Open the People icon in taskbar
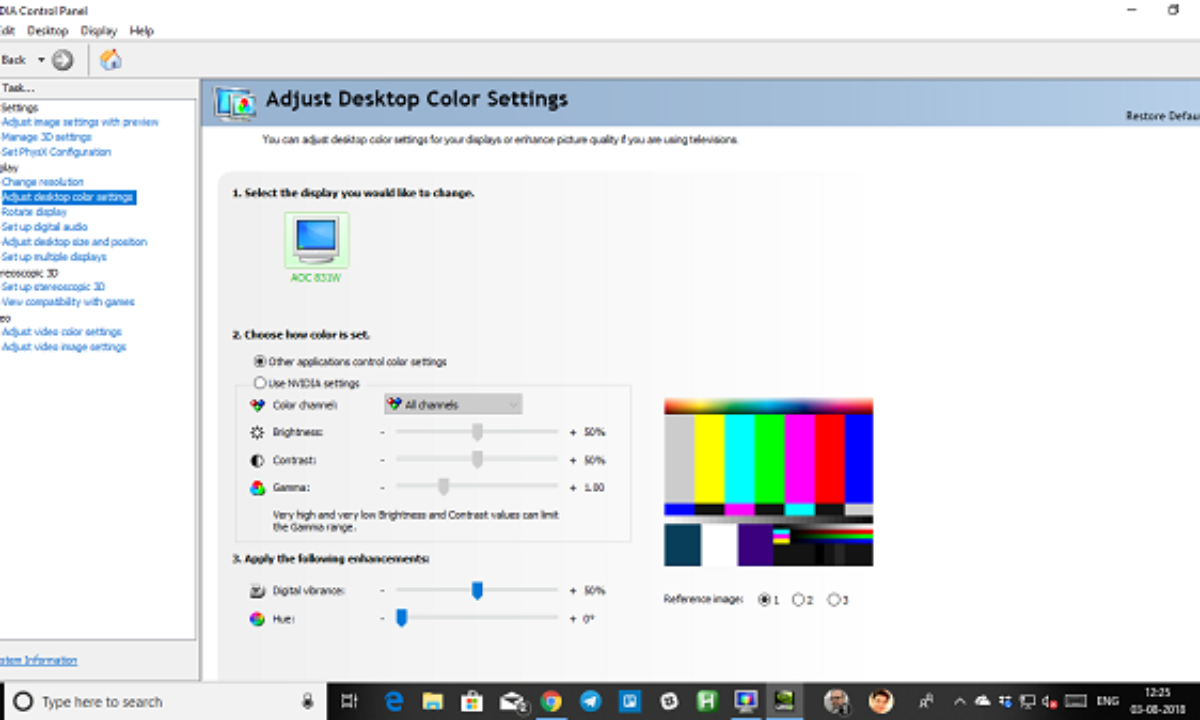 click(x=927, y=701)
